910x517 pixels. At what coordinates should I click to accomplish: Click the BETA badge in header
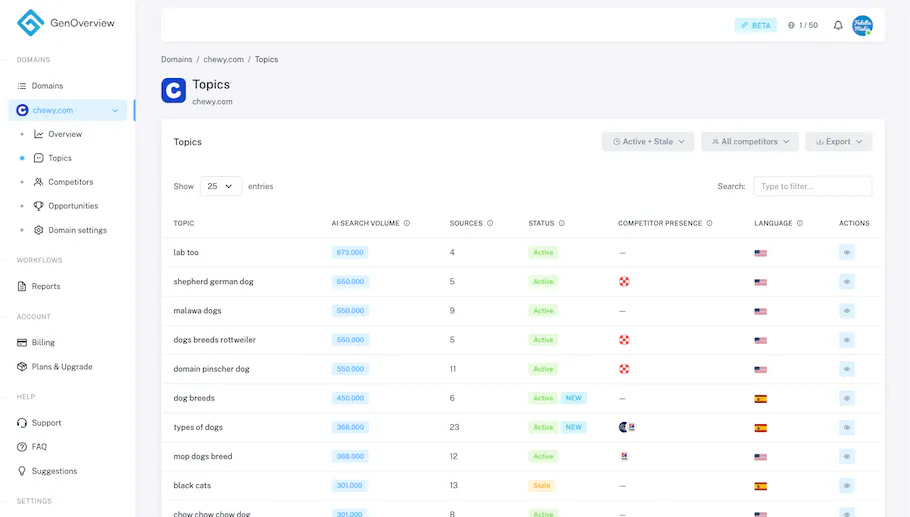756,26
